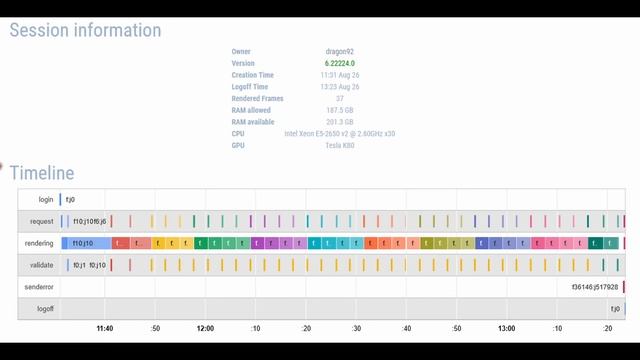Click the RAM allowed label
Image resolution: width=640 pixels, height=360 pixels.
251,110
